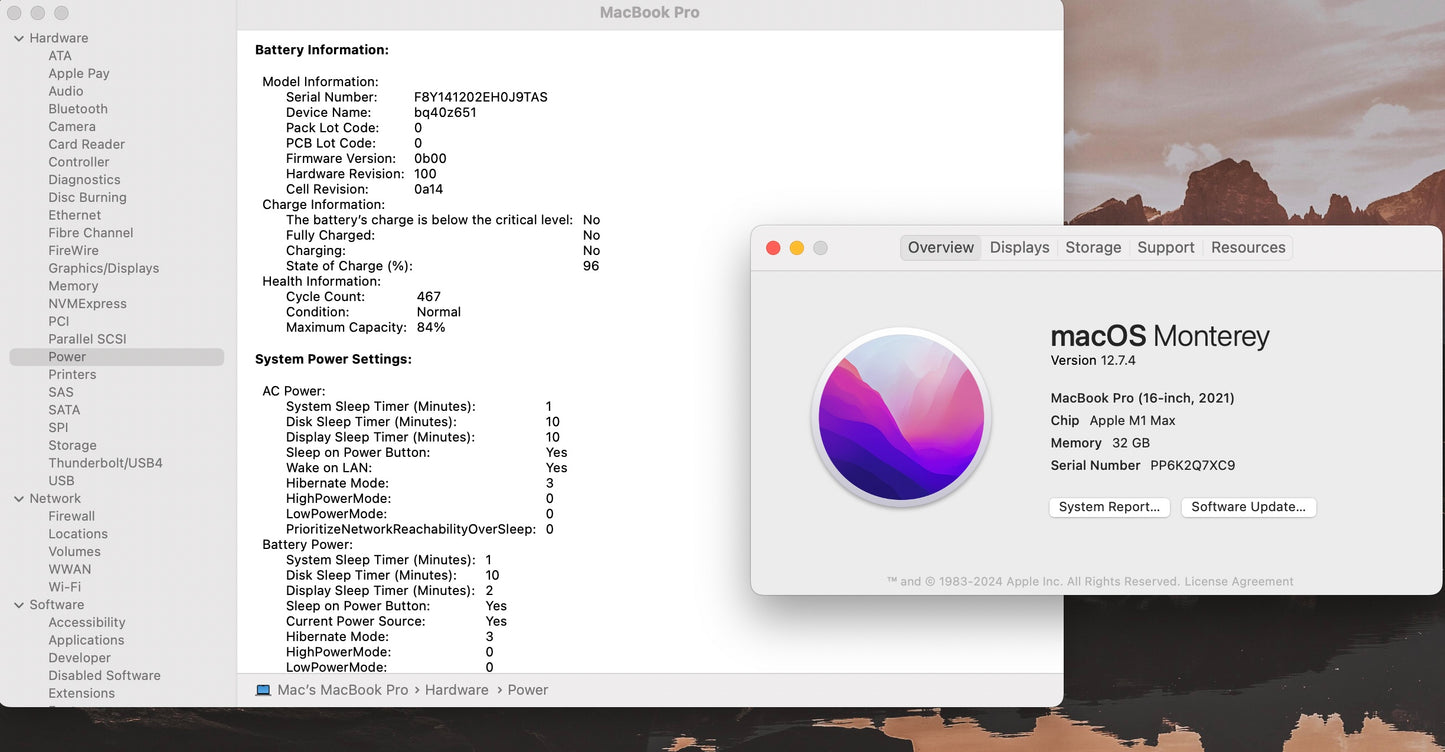Click Hardware in the breadcrumb path
The image size is (1445, 752).
point(456,690)
